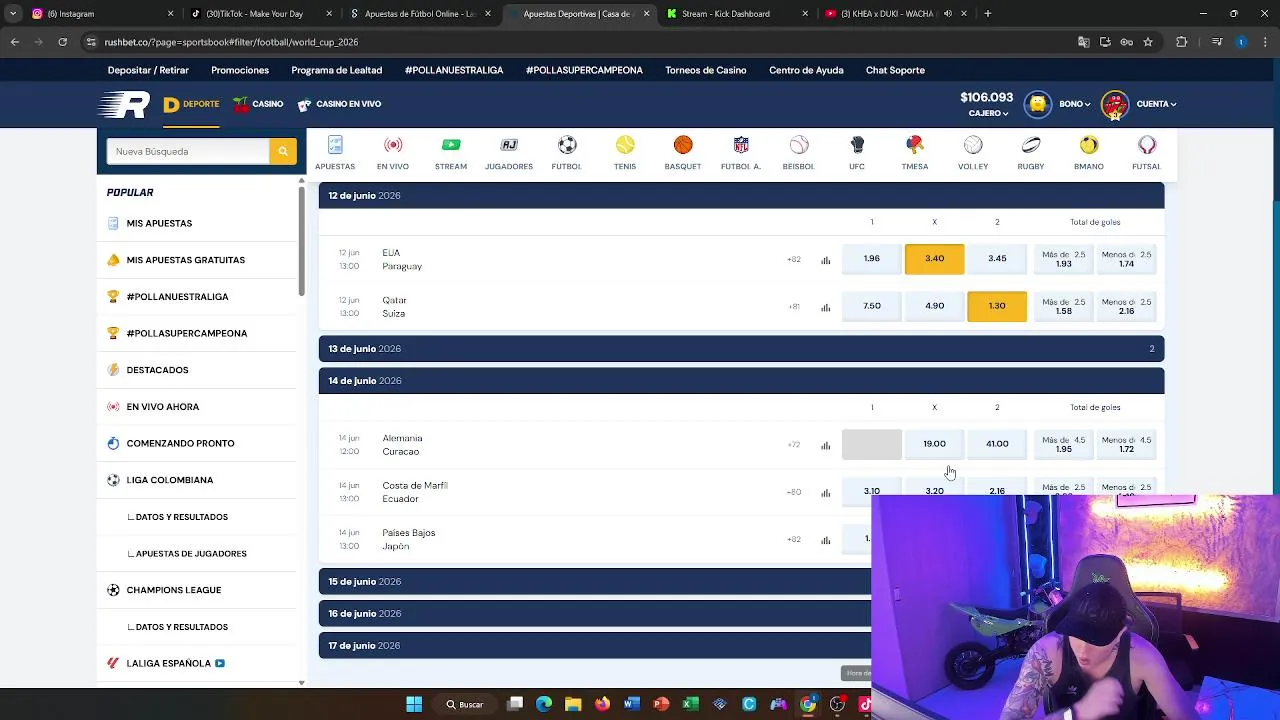Select the 4.90 draw odds for Qatar-Suiza

[934, 306]
